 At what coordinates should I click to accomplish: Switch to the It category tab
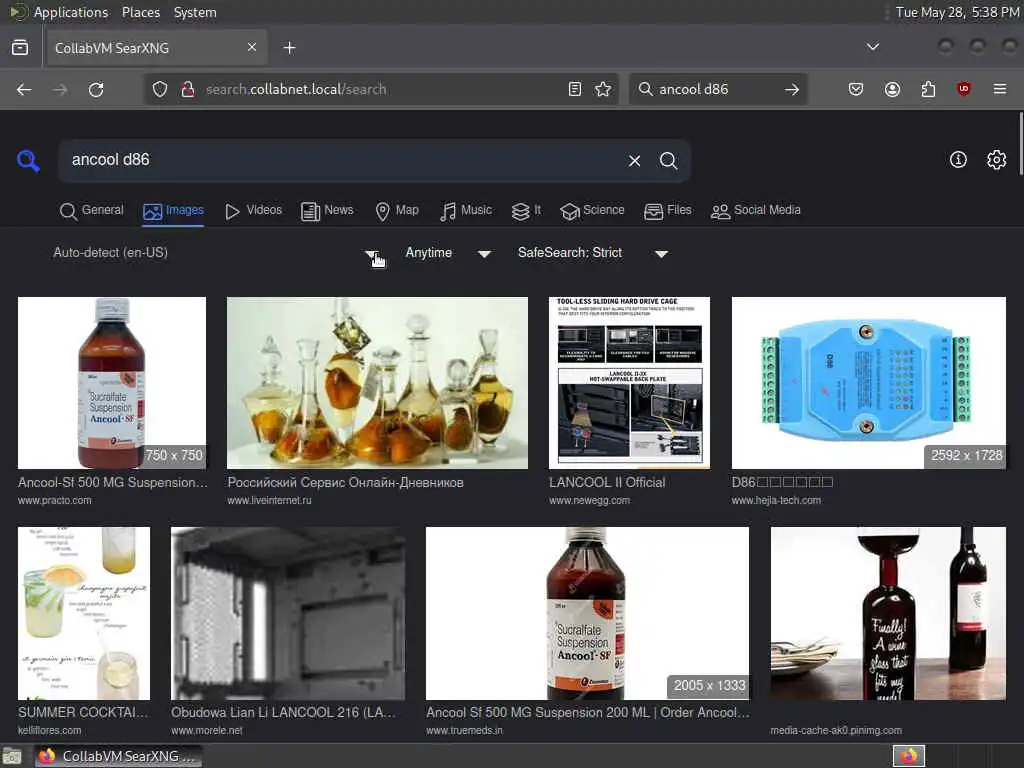[x=526, y=210]
